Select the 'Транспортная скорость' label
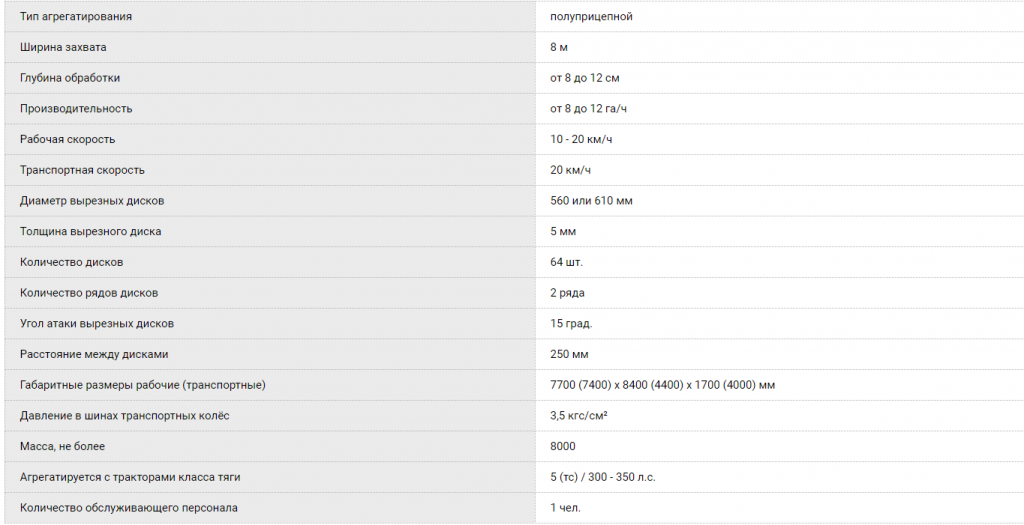This screenshot has width=1024, height=525. tap(82, 170)
